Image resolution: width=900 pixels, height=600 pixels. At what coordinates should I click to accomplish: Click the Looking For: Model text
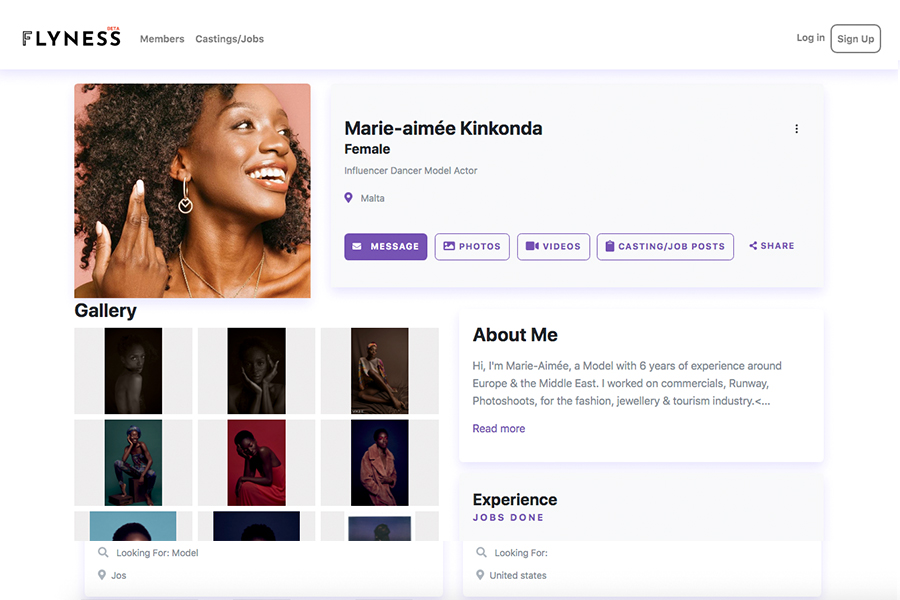[157, 553]
